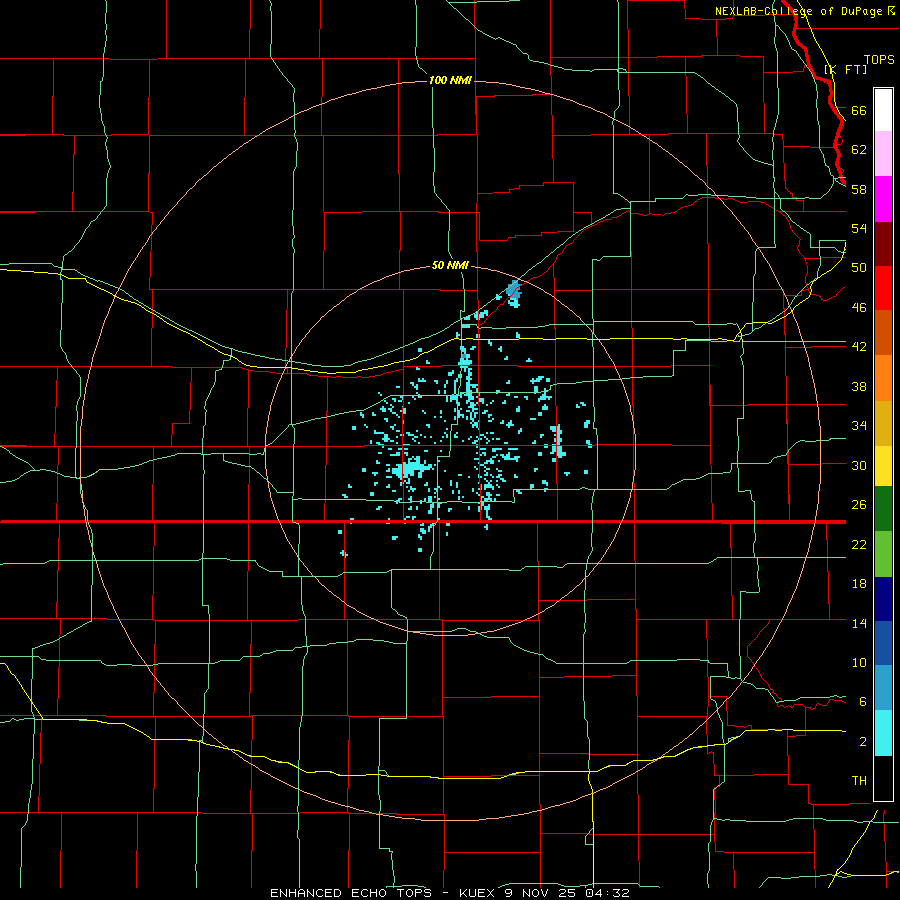Click the legend value '54'
900x900 pixels.
click(859, 228)
